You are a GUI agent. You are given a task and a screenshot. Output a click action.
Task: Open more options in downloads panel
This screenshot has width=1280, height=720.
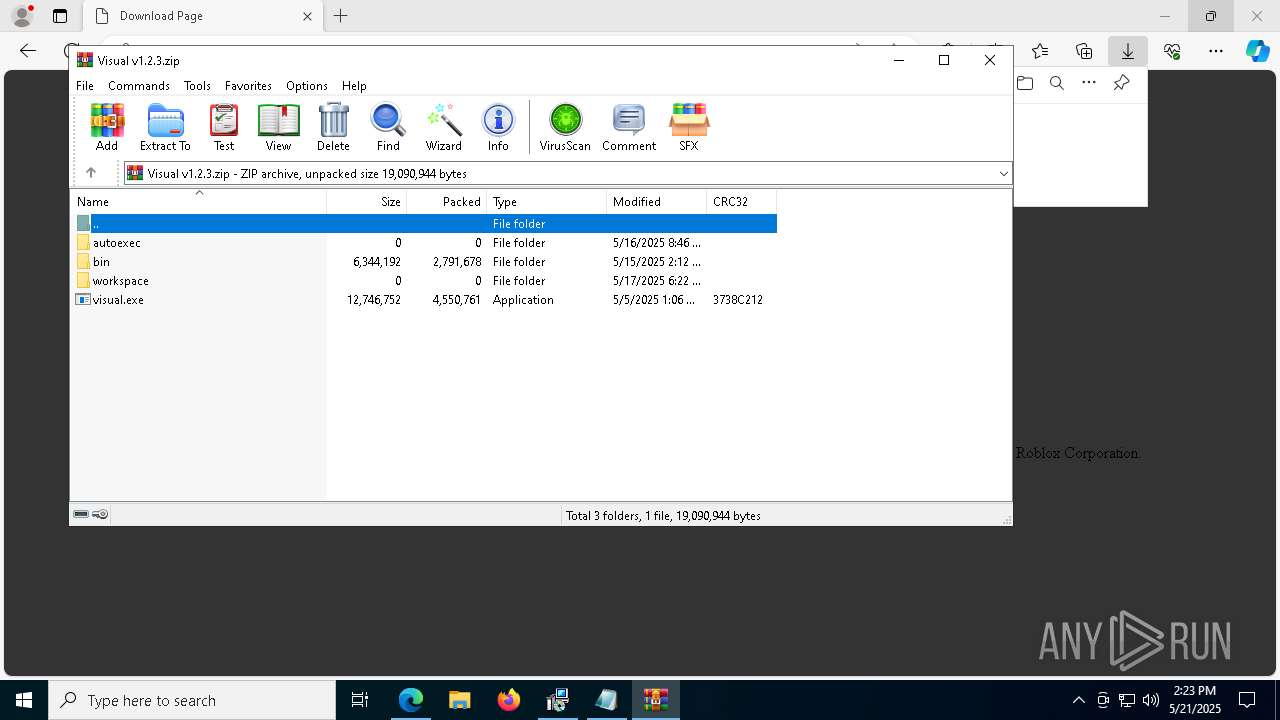[1089, 83]
